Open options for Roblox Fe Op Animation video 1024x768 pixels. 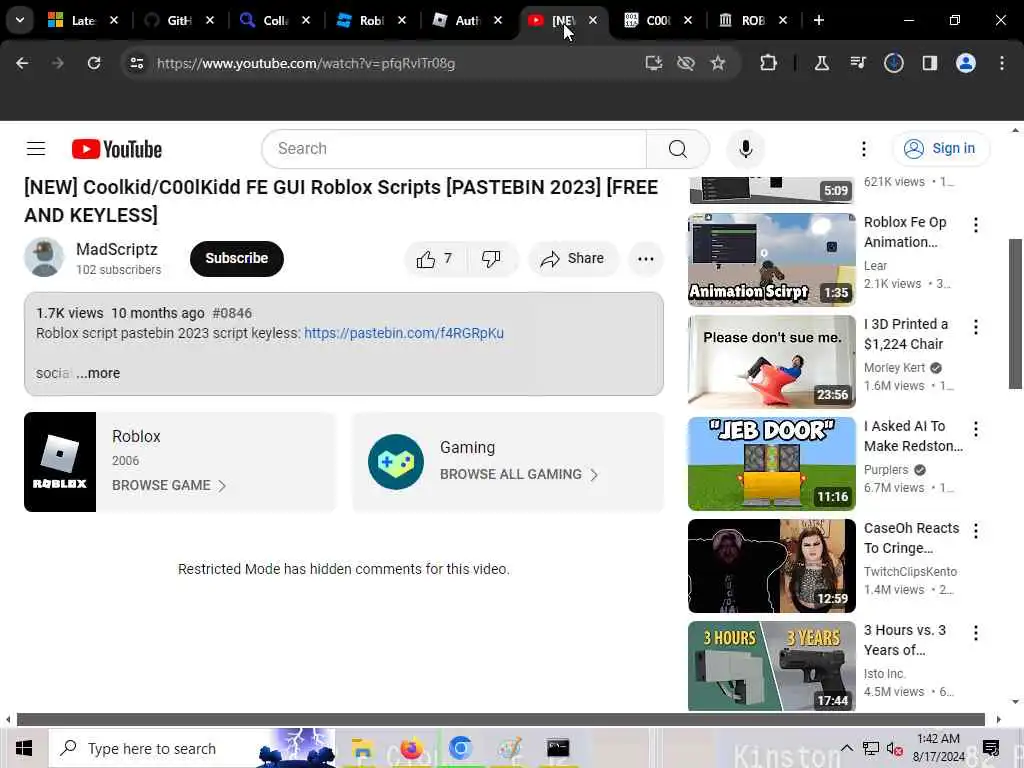click(976, 225)
